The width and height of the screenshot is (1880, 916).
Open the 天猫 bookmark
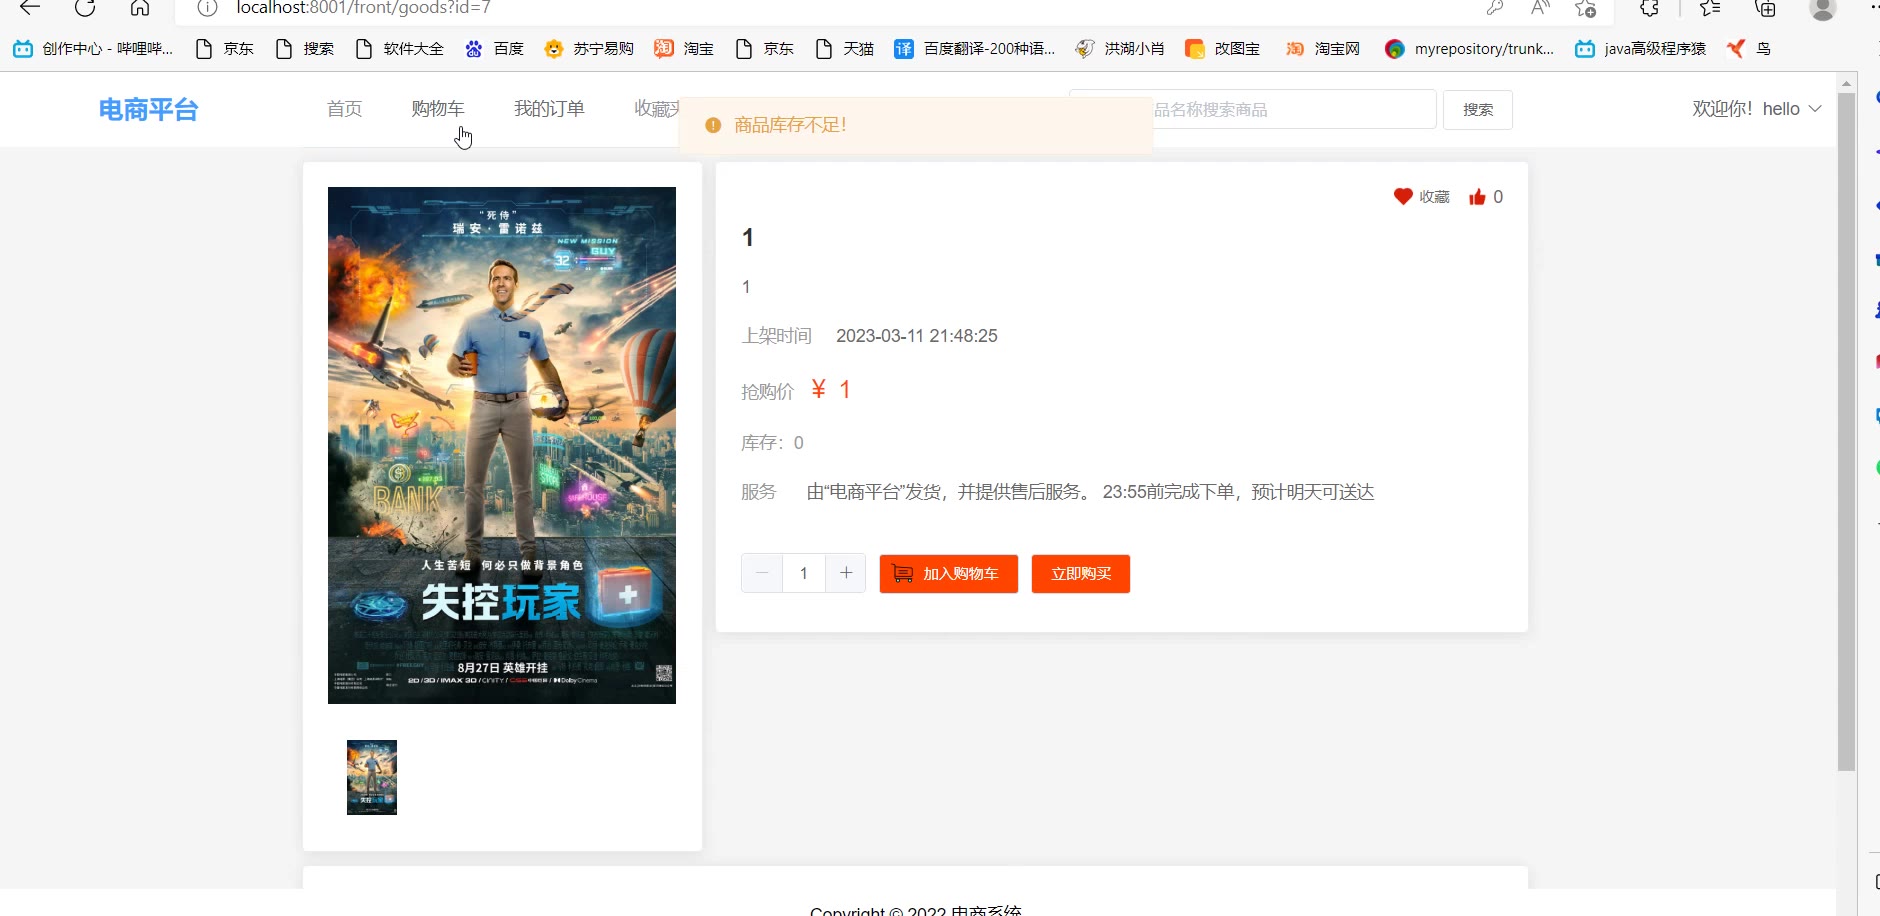point(844,48)
